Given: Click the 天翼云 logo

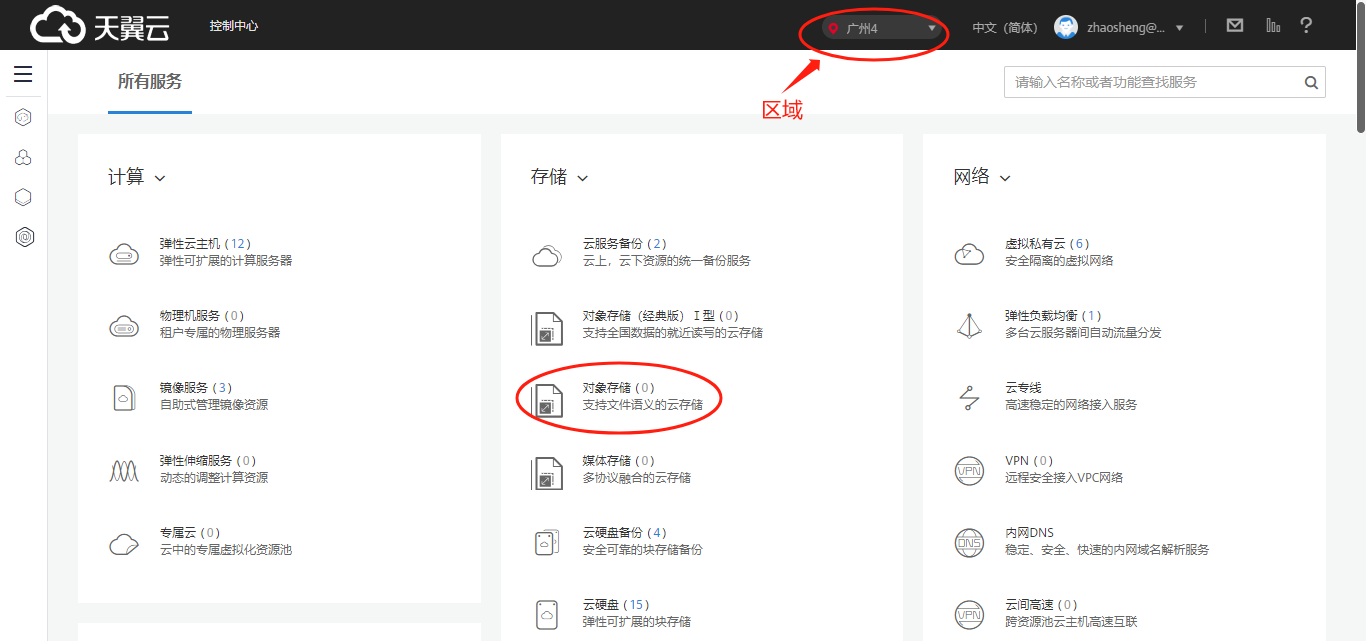Looking at the screenshot, I should [100, 25].
